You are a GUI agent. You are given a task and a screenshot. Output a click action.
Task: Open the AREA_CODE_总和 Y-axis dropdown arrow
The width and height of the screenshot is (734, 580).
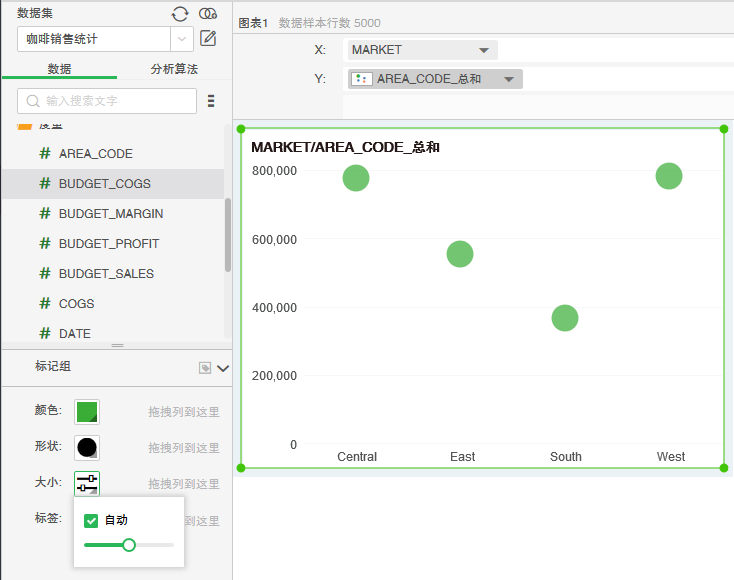click(509, 79)
